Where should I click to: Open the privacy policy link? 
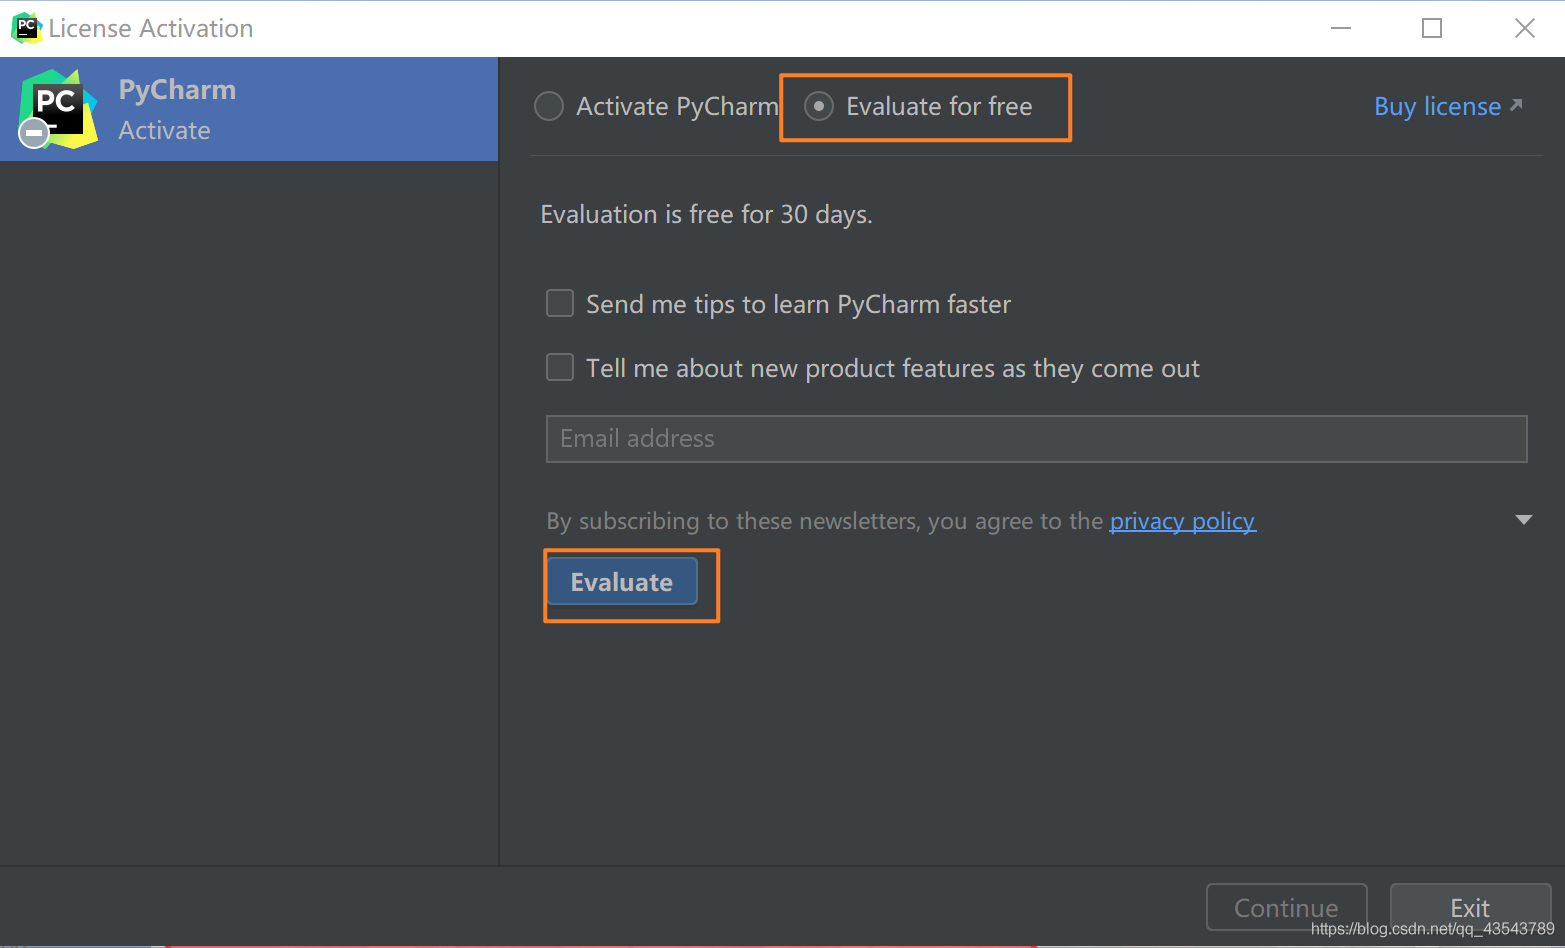coord(1182,521)
